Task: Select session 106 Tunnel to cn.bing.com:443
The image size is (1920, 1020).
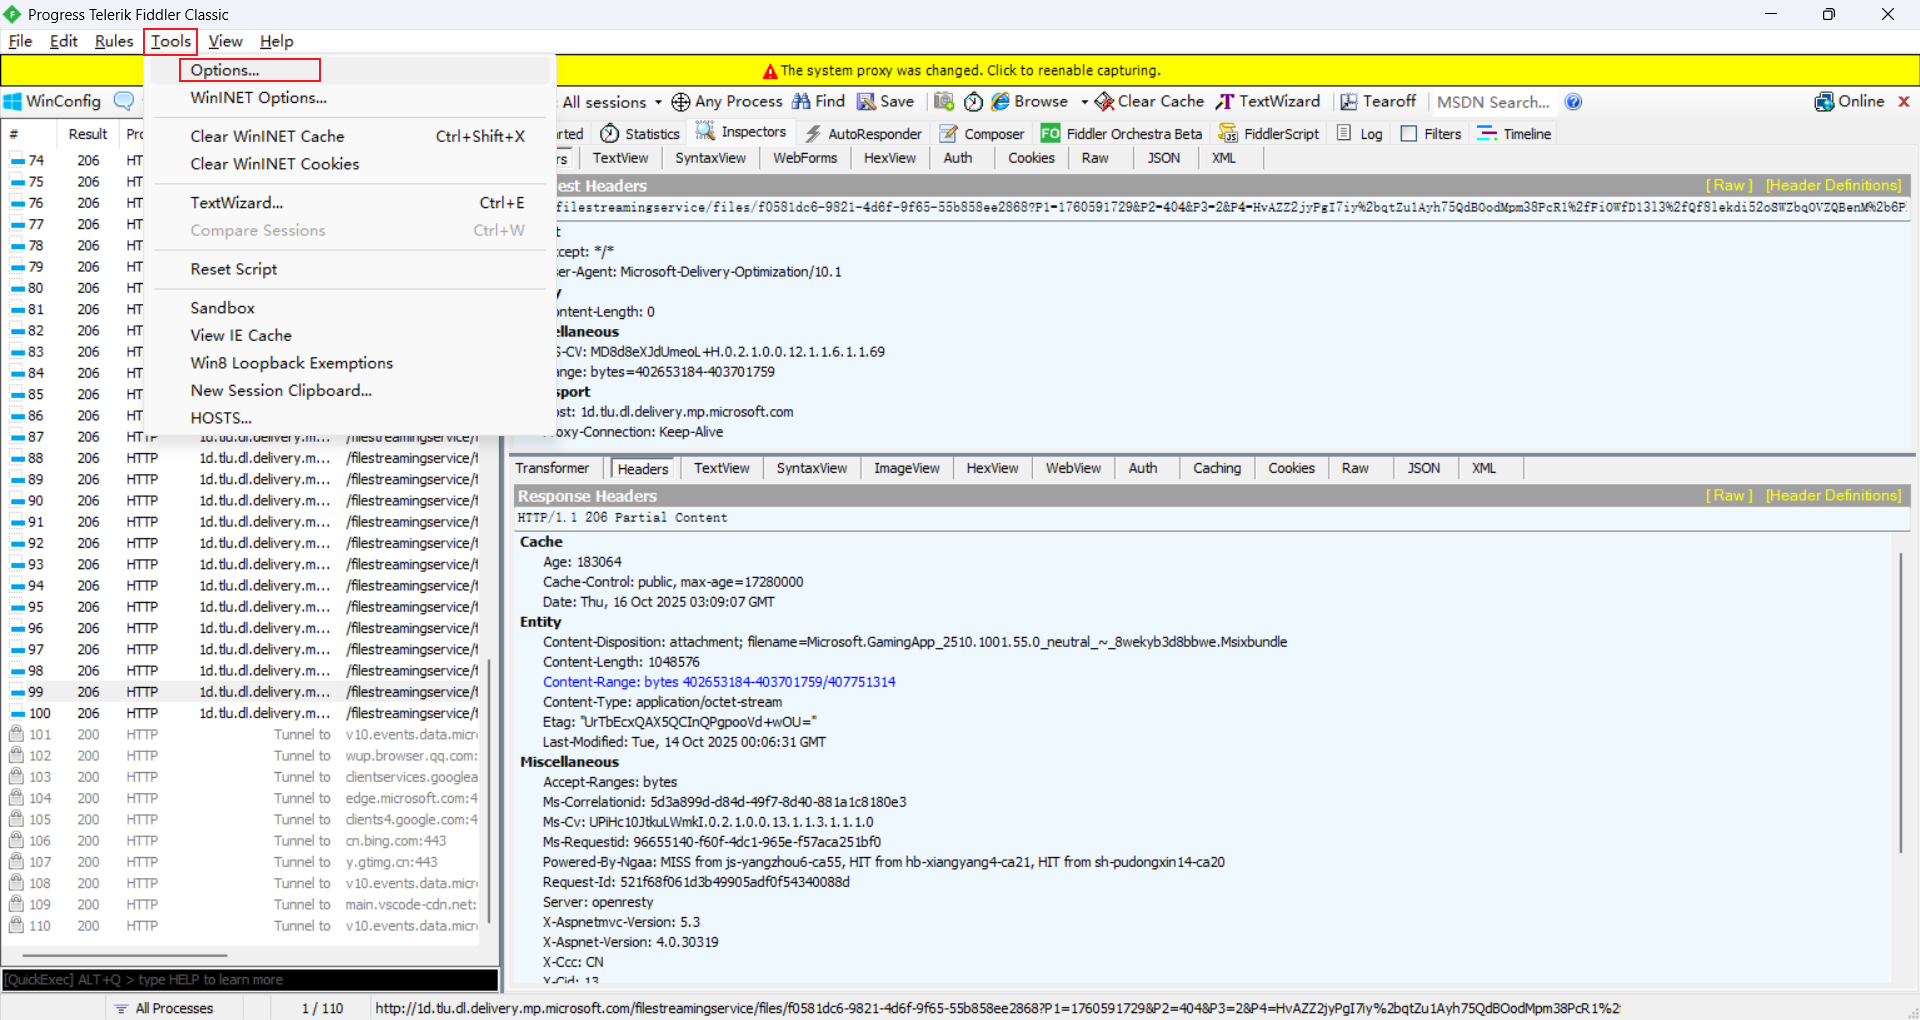Action: click(242, 841)
